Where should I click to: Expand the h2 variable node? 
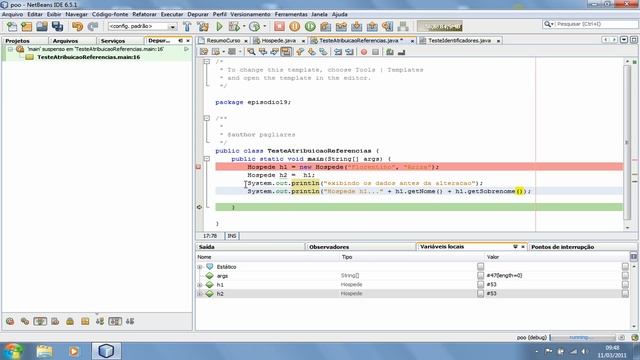click(200, 294)
